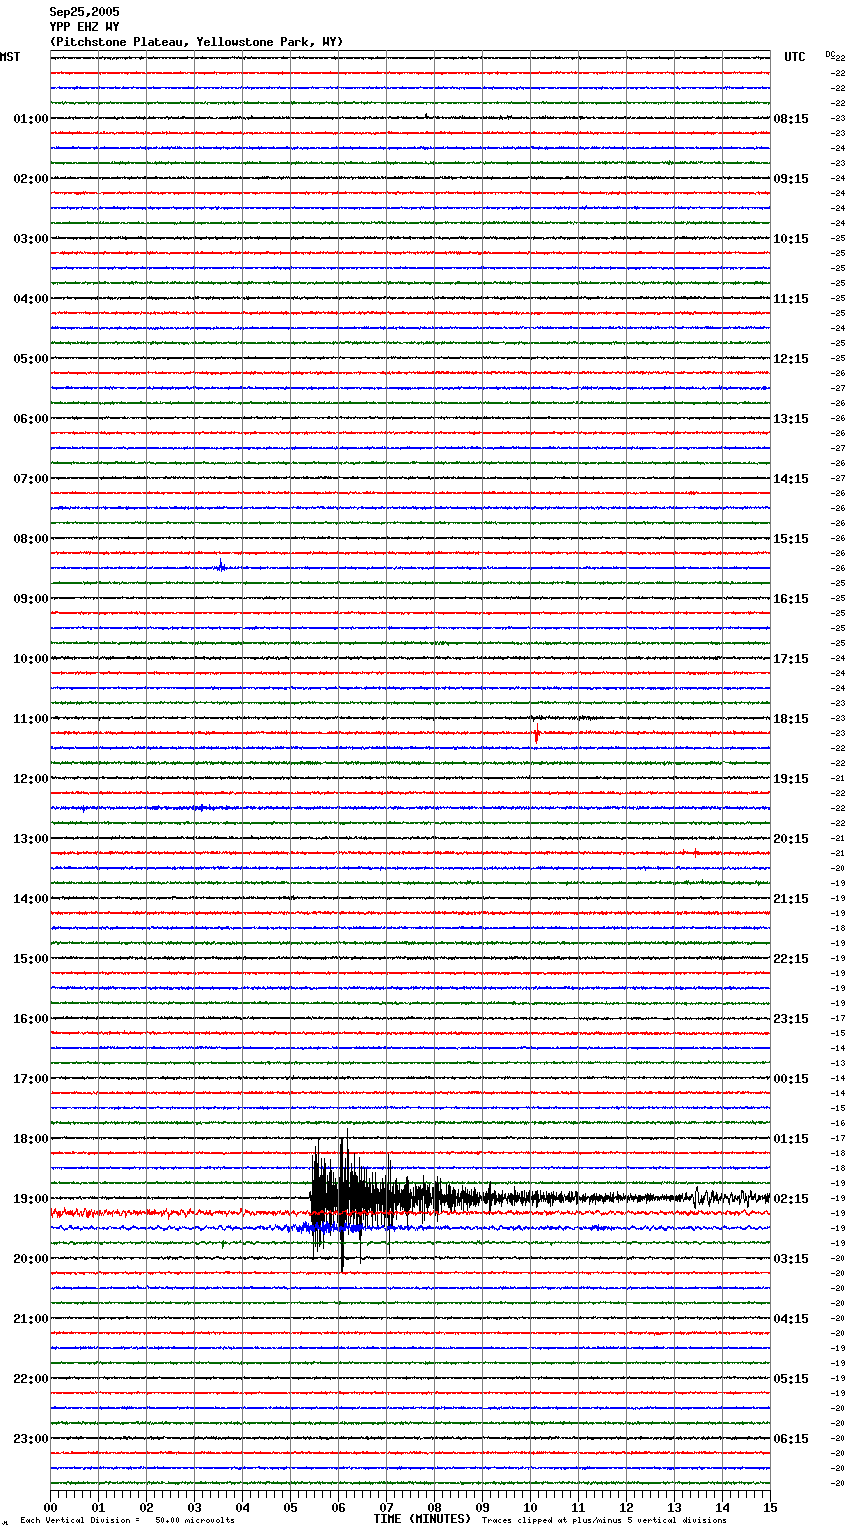This screenshot has width=850, height=1534.
Task: Click the 09:15 UTC time label
Action: pos(791,179)
